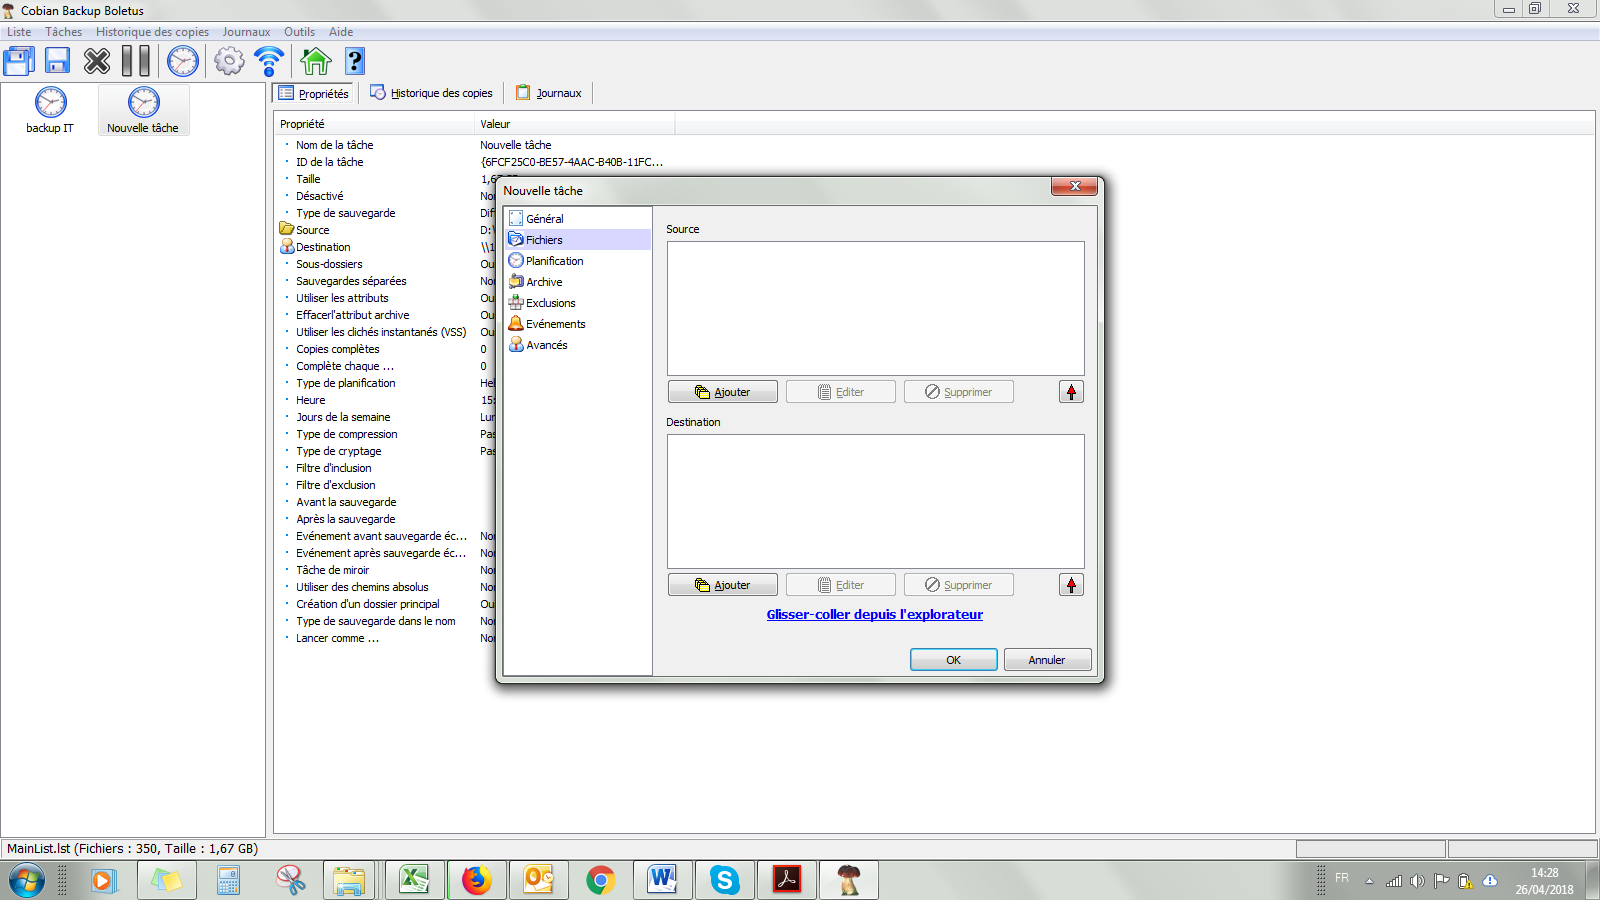Open the Planification section in dialog
1600x900 pixels.
tap(554, 261)
